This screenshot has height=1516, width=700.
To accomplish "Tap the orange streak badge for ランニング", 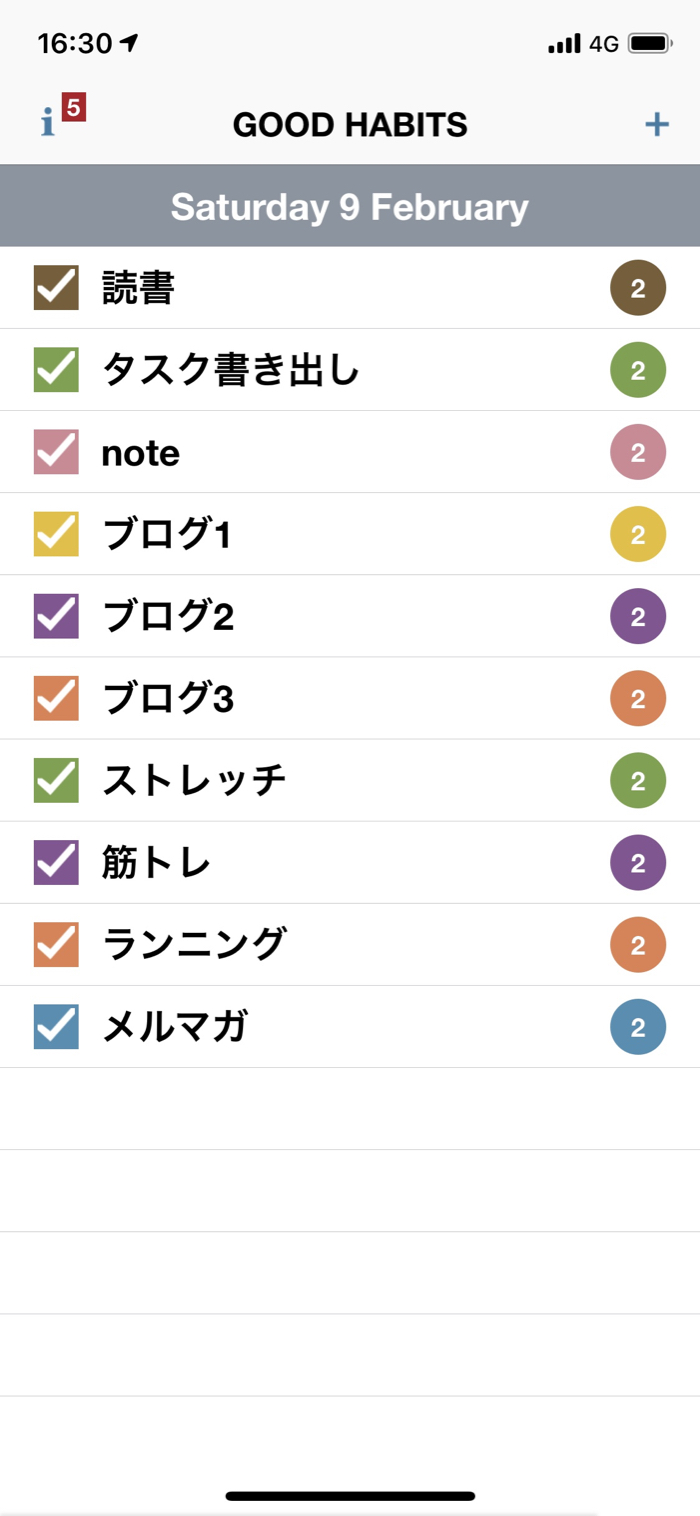I will [638, 944].
